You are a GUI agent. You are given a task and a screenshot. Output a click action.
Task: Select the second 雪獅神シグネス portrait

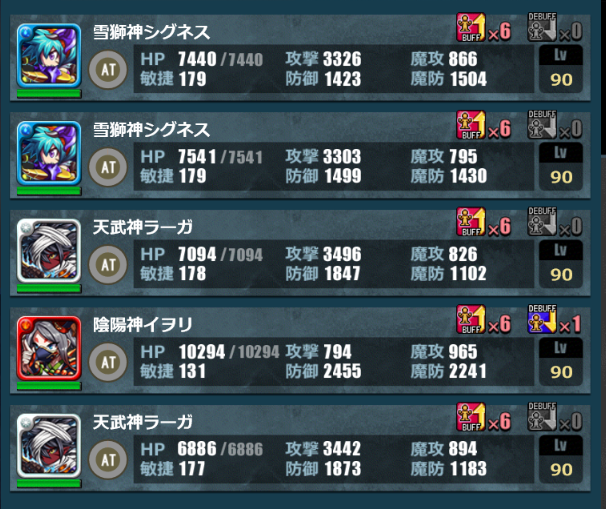[49, 153]
